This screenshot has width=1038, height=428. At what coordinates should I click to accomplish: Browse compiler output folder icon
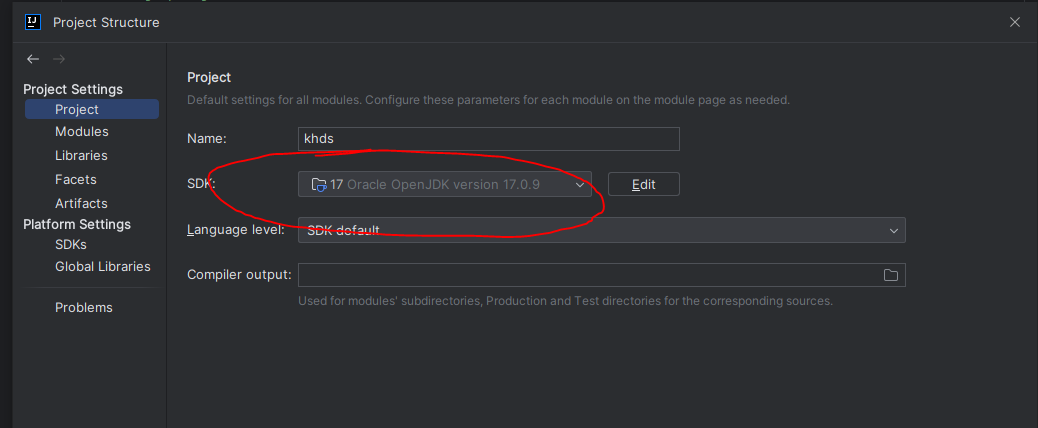point(890,275)
